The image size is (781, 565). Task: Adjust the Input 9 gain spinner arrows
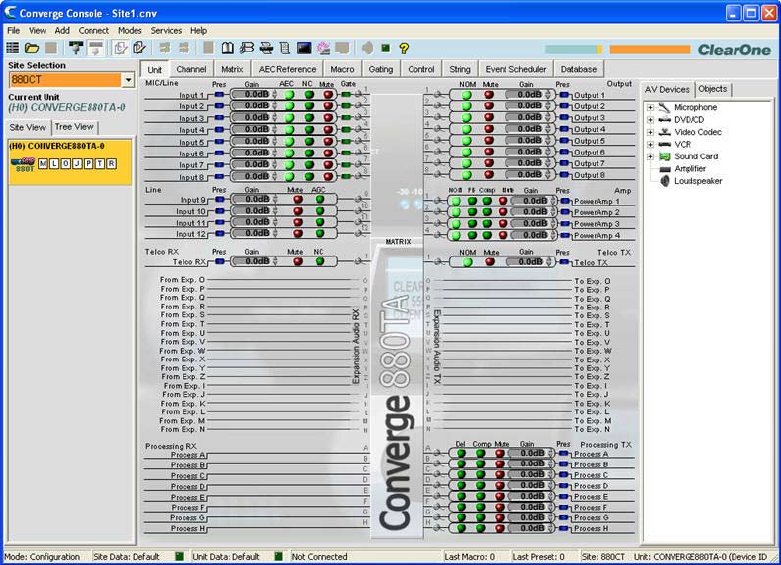[275, 200]
